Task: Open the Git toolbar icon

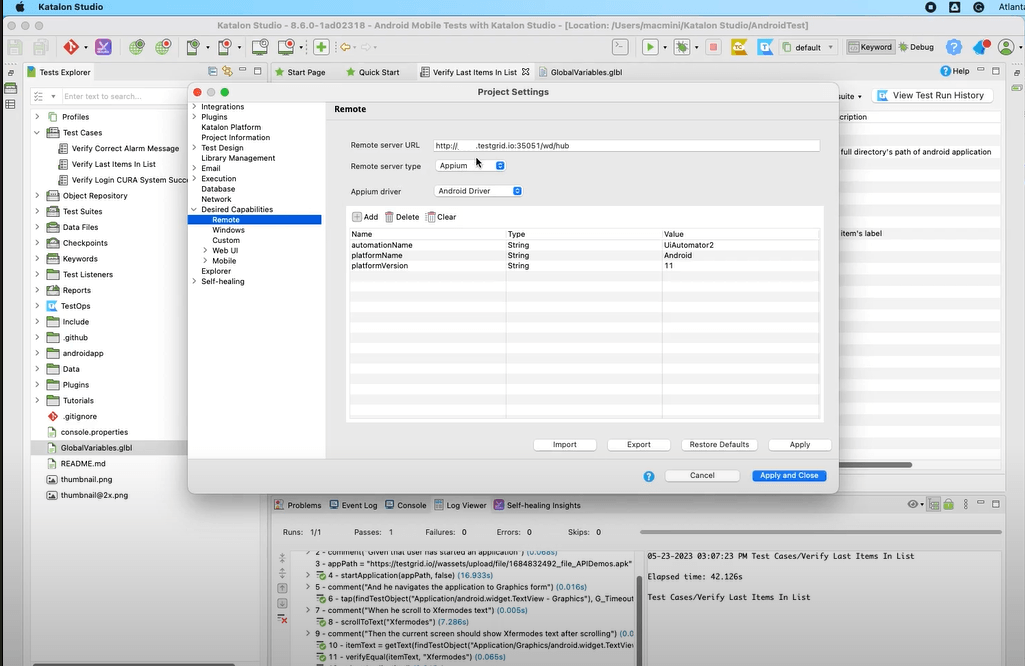Action: click(71, 47)
